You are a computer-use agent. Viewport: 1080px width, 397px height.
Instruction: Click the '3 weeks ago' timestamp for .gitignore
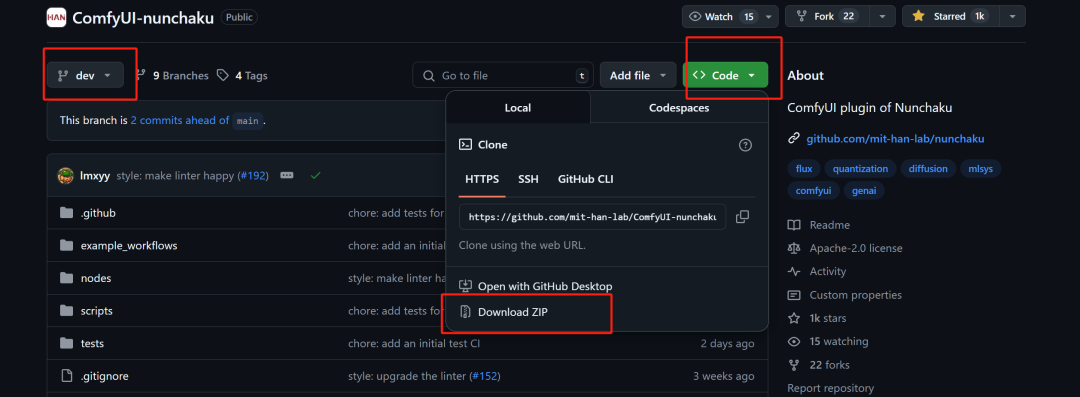pyautogui.click(x=724, y=376)
